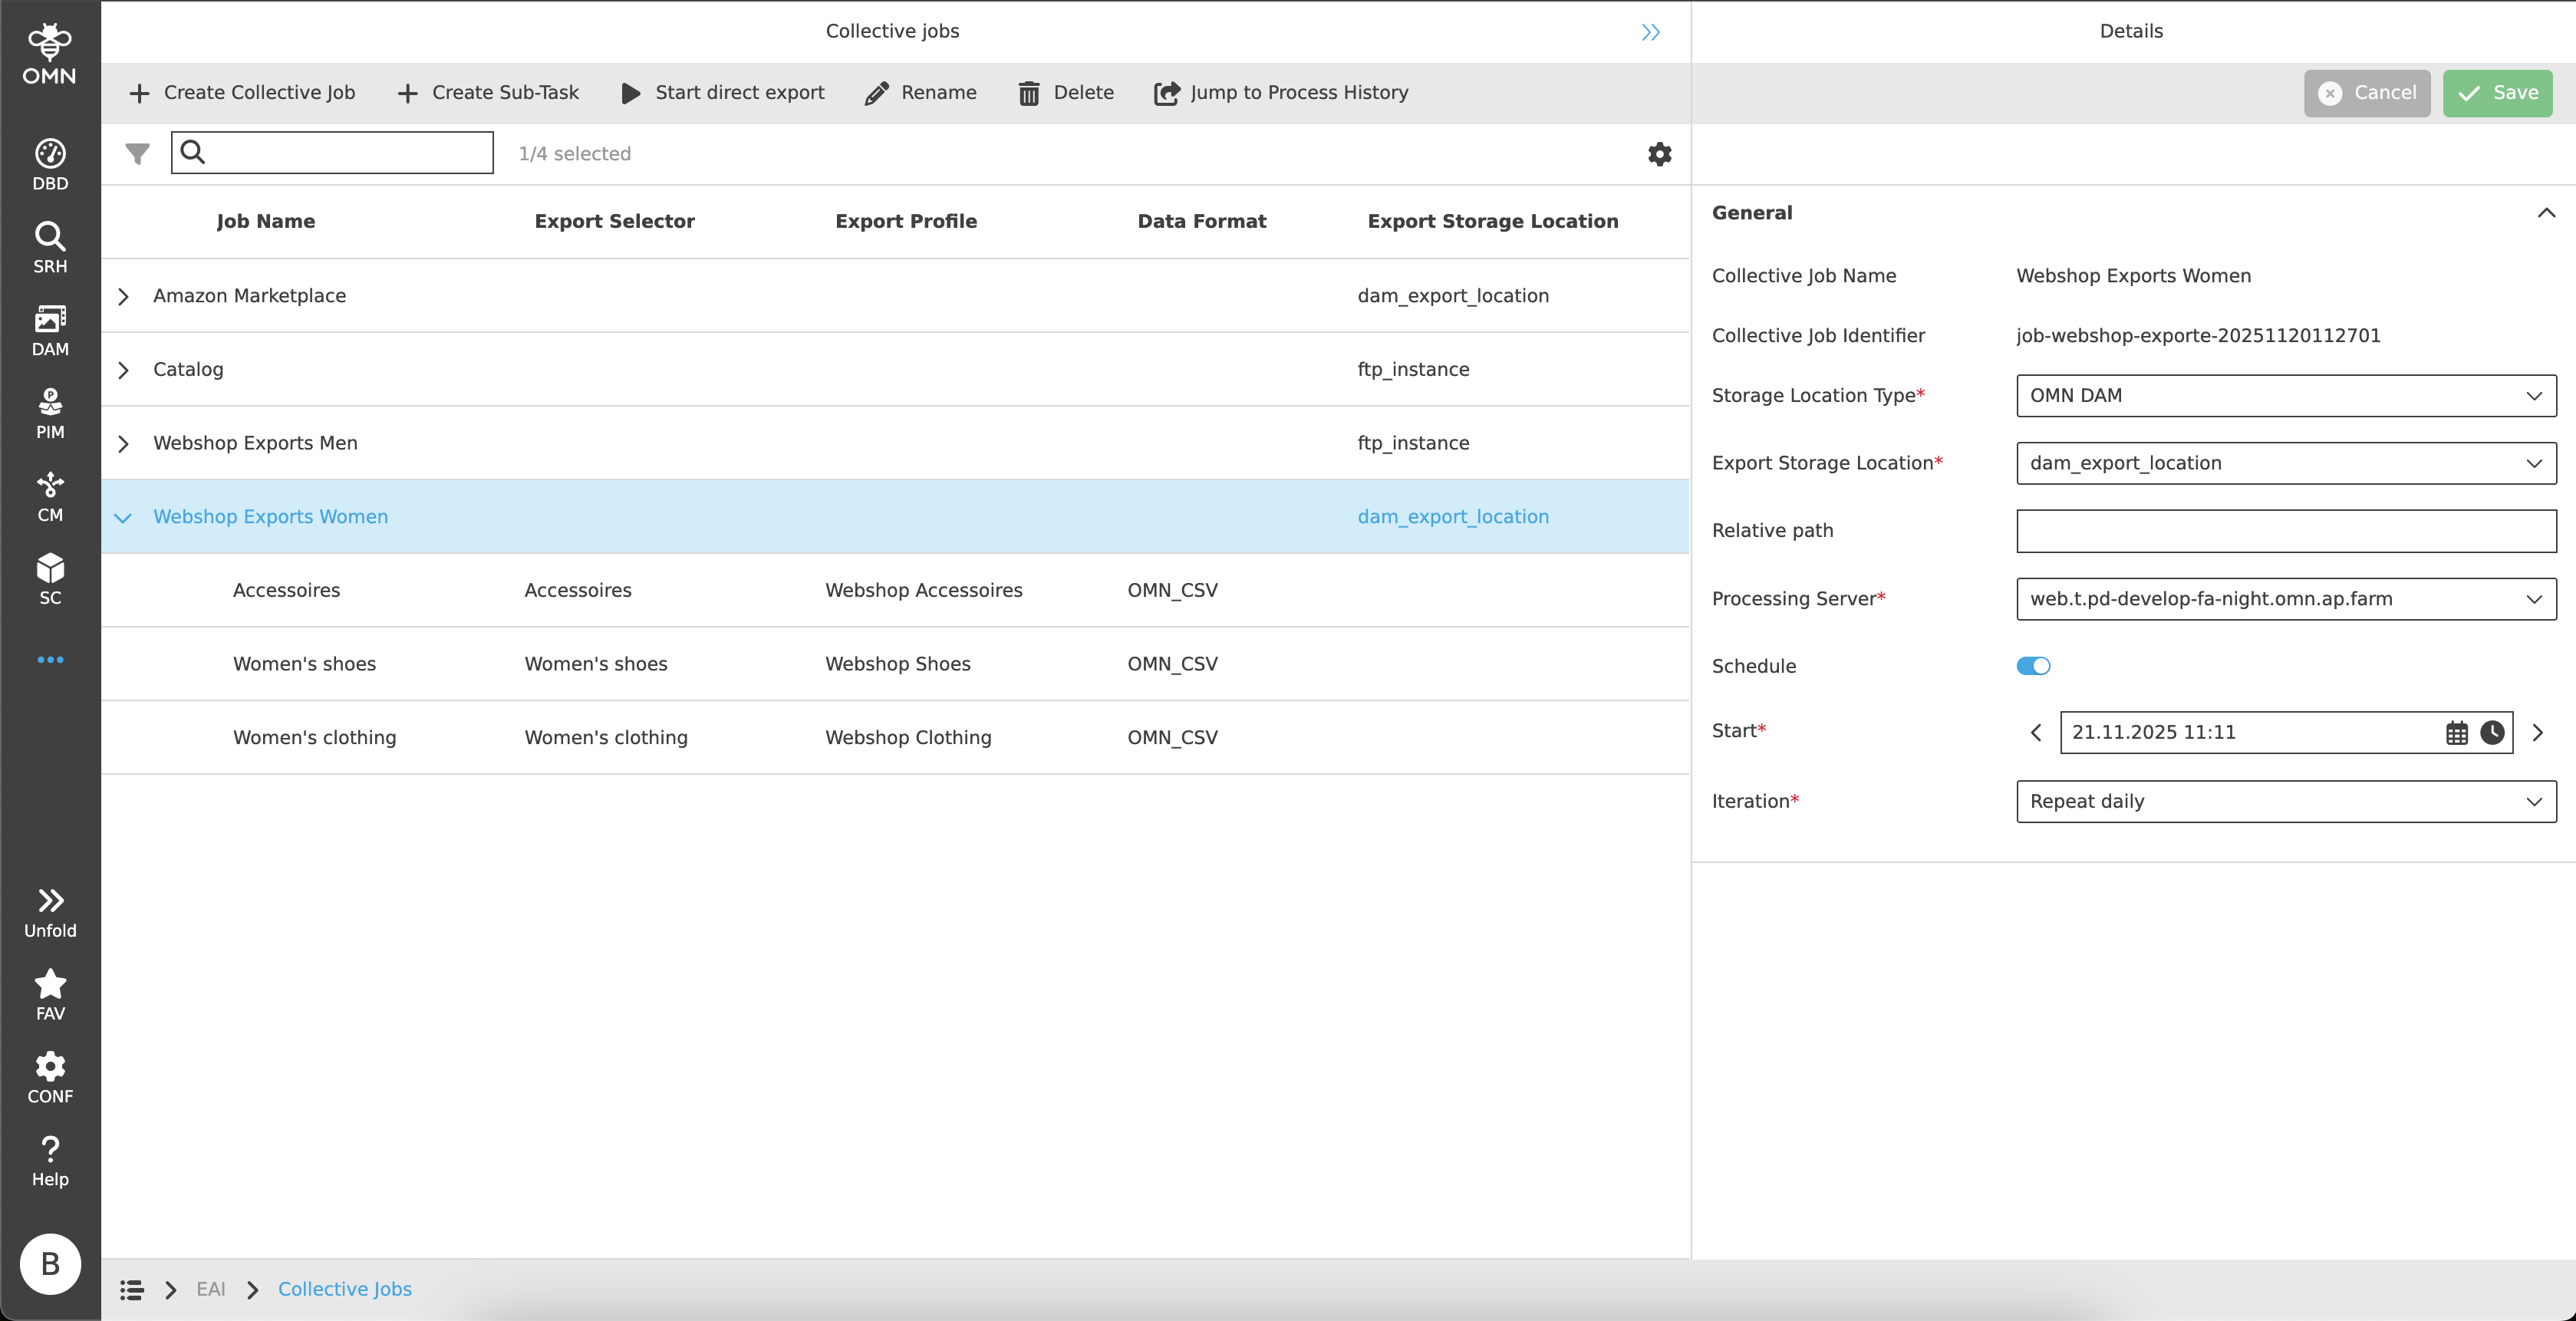Collapse the General section chevron
Viewport: 2576px width, 1321px height.
2545,213
